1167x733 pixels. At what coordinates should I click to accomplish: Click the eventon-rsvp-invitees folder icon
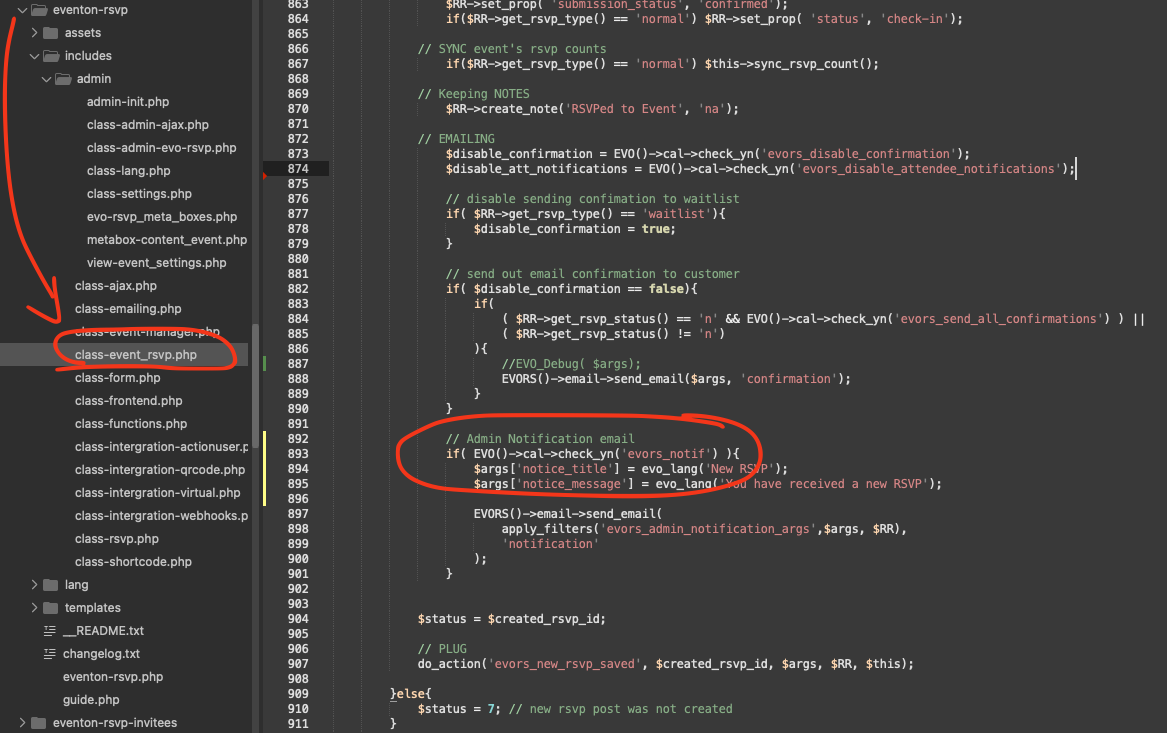coord(39,723)
